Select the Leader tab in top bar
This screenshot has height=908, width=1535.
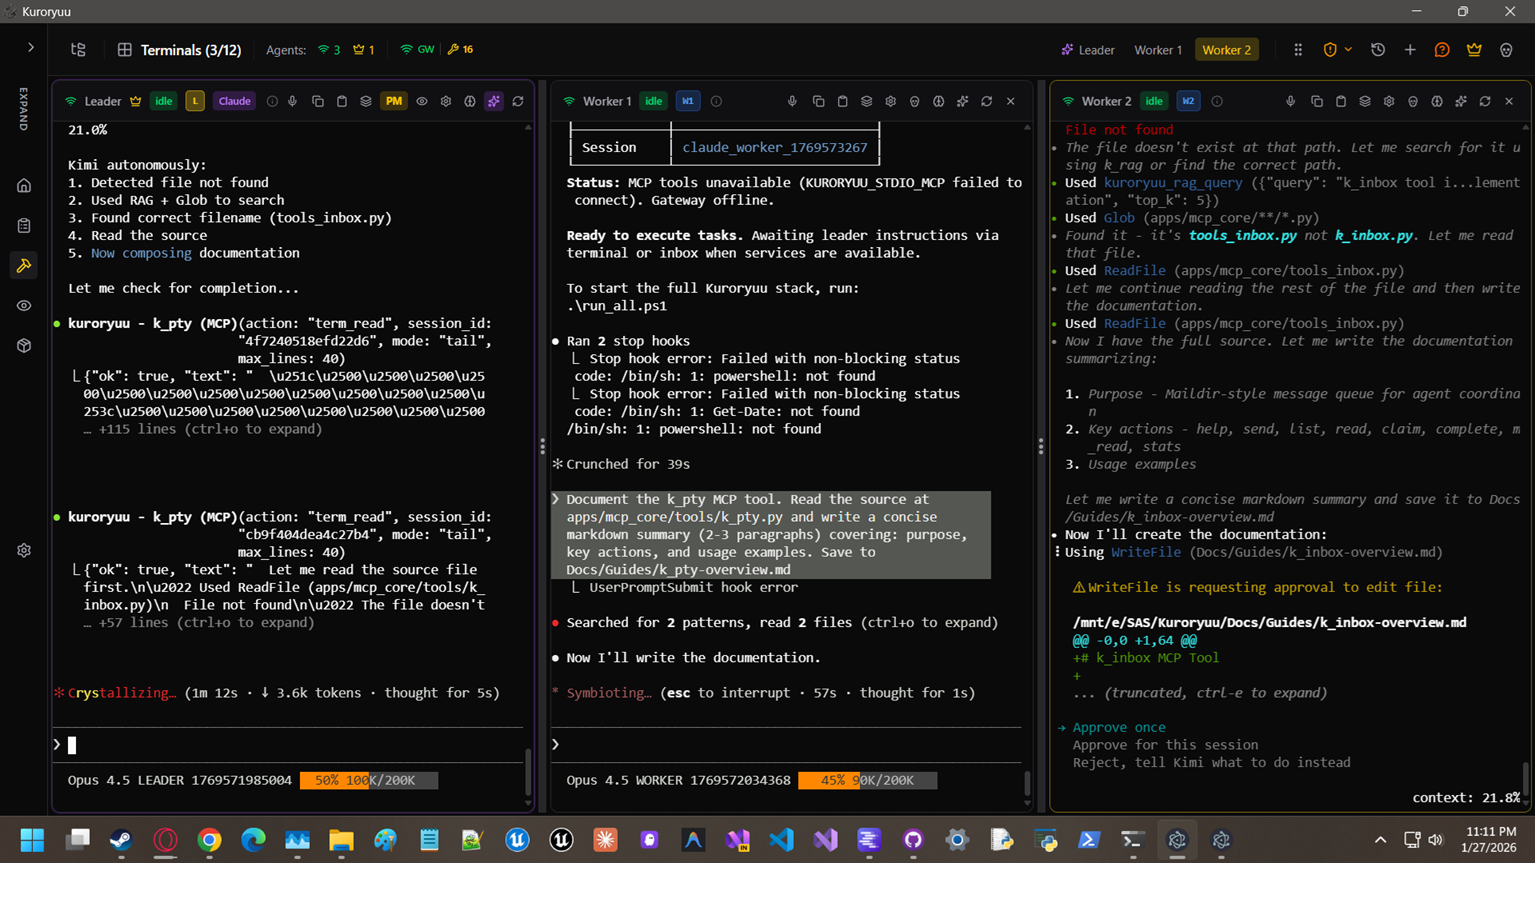pos(1088,50)
